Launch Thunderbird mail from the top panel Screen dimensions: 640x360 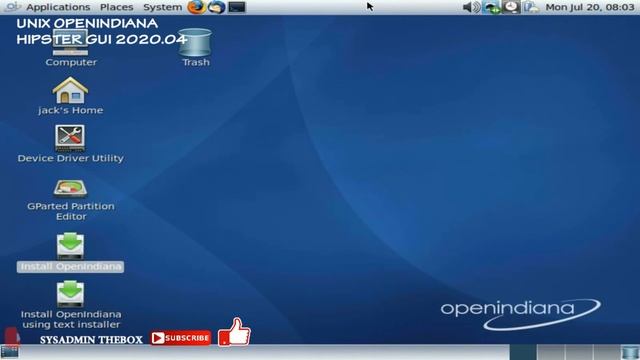[x=216, y=7]
